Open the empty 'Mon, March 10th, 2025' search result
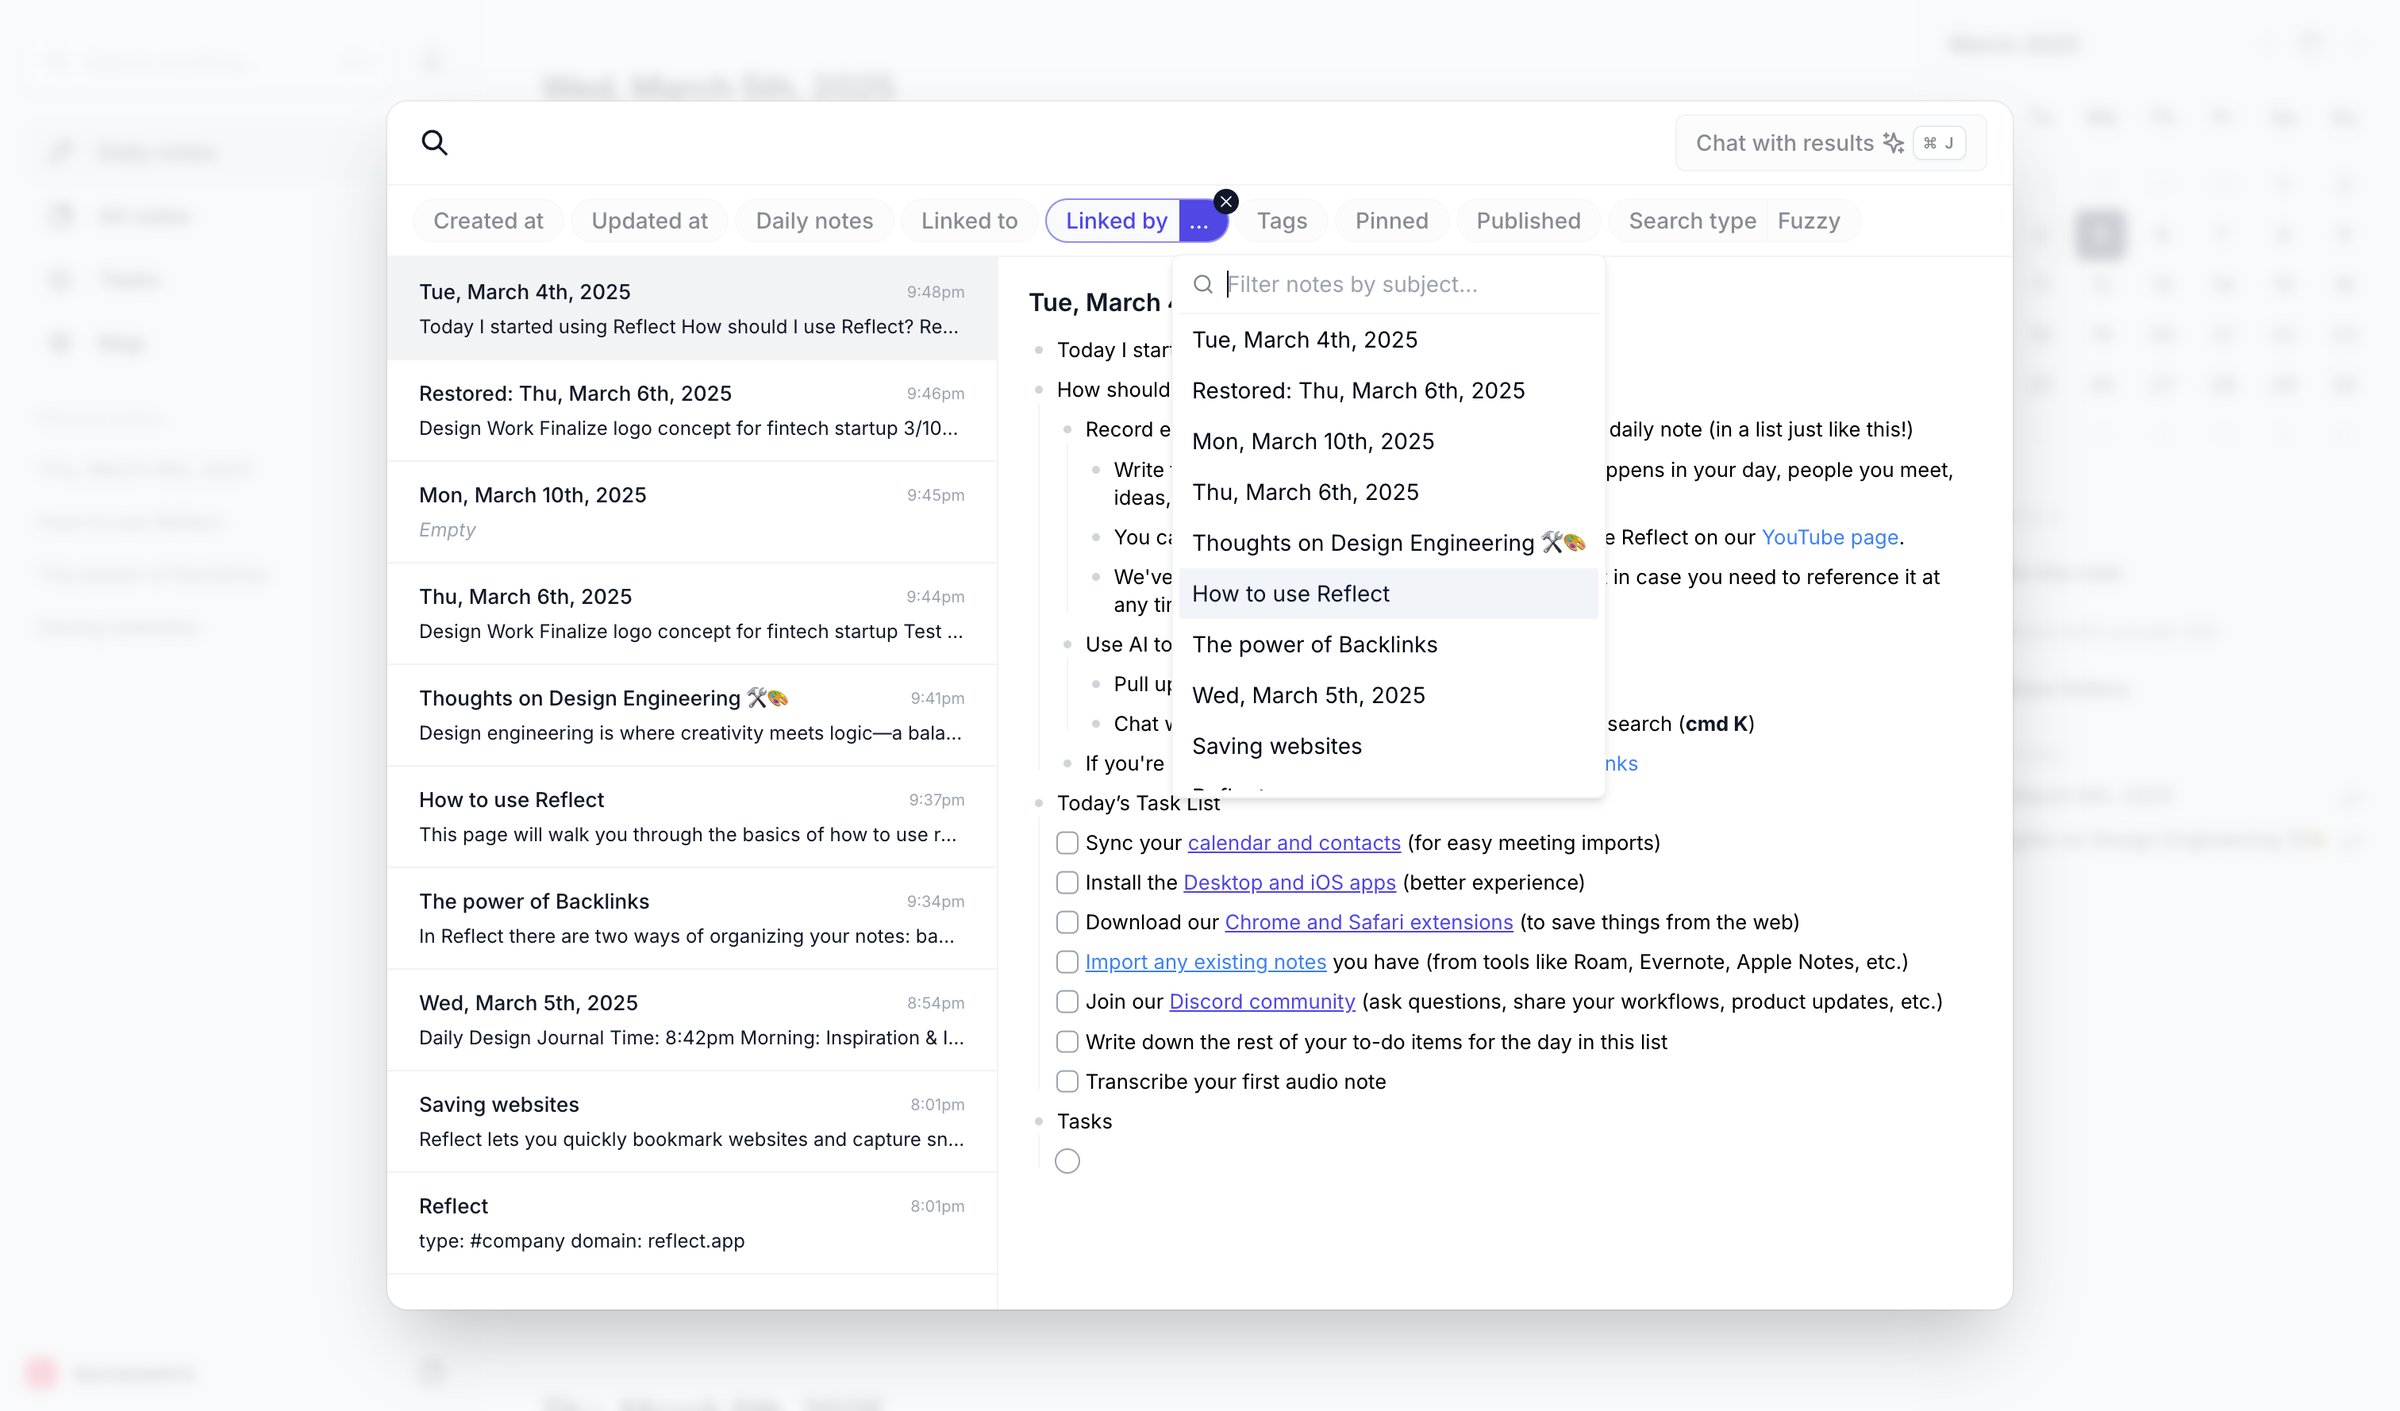2400x1411 pixels. click(692, 512)
